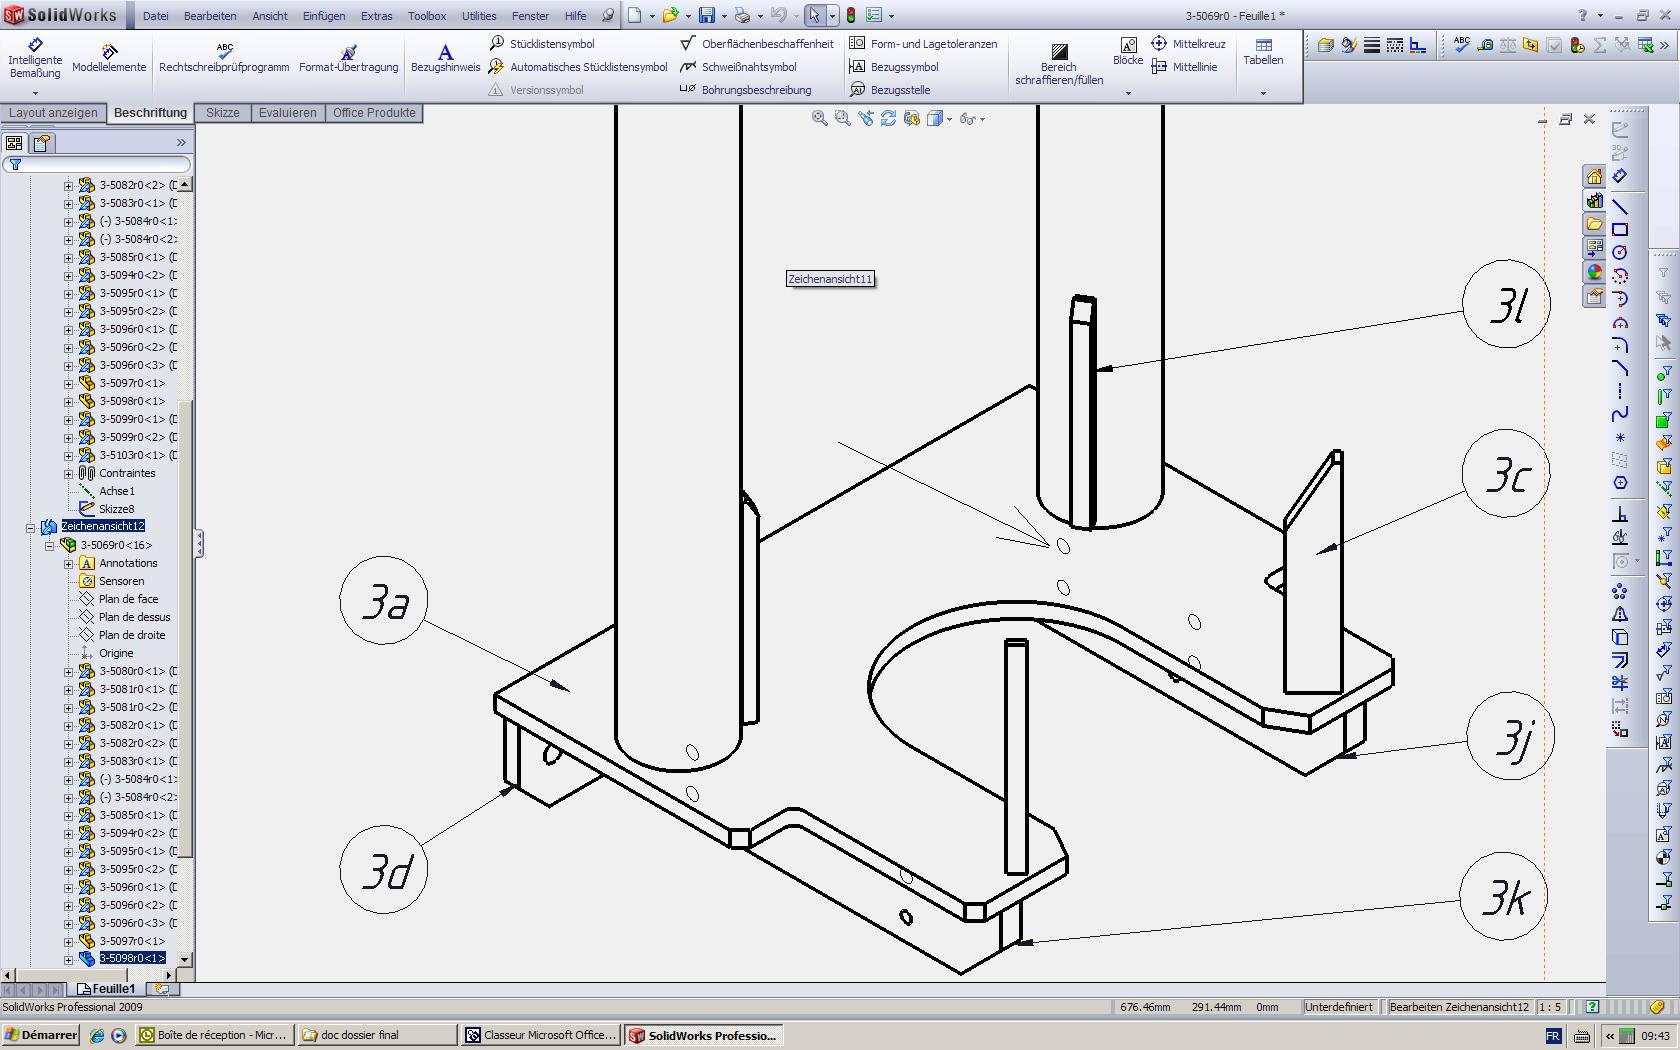Open Classeur Microsoft Office taskbar item
1680x1050 pixels.
click(x=541, y=1036)
